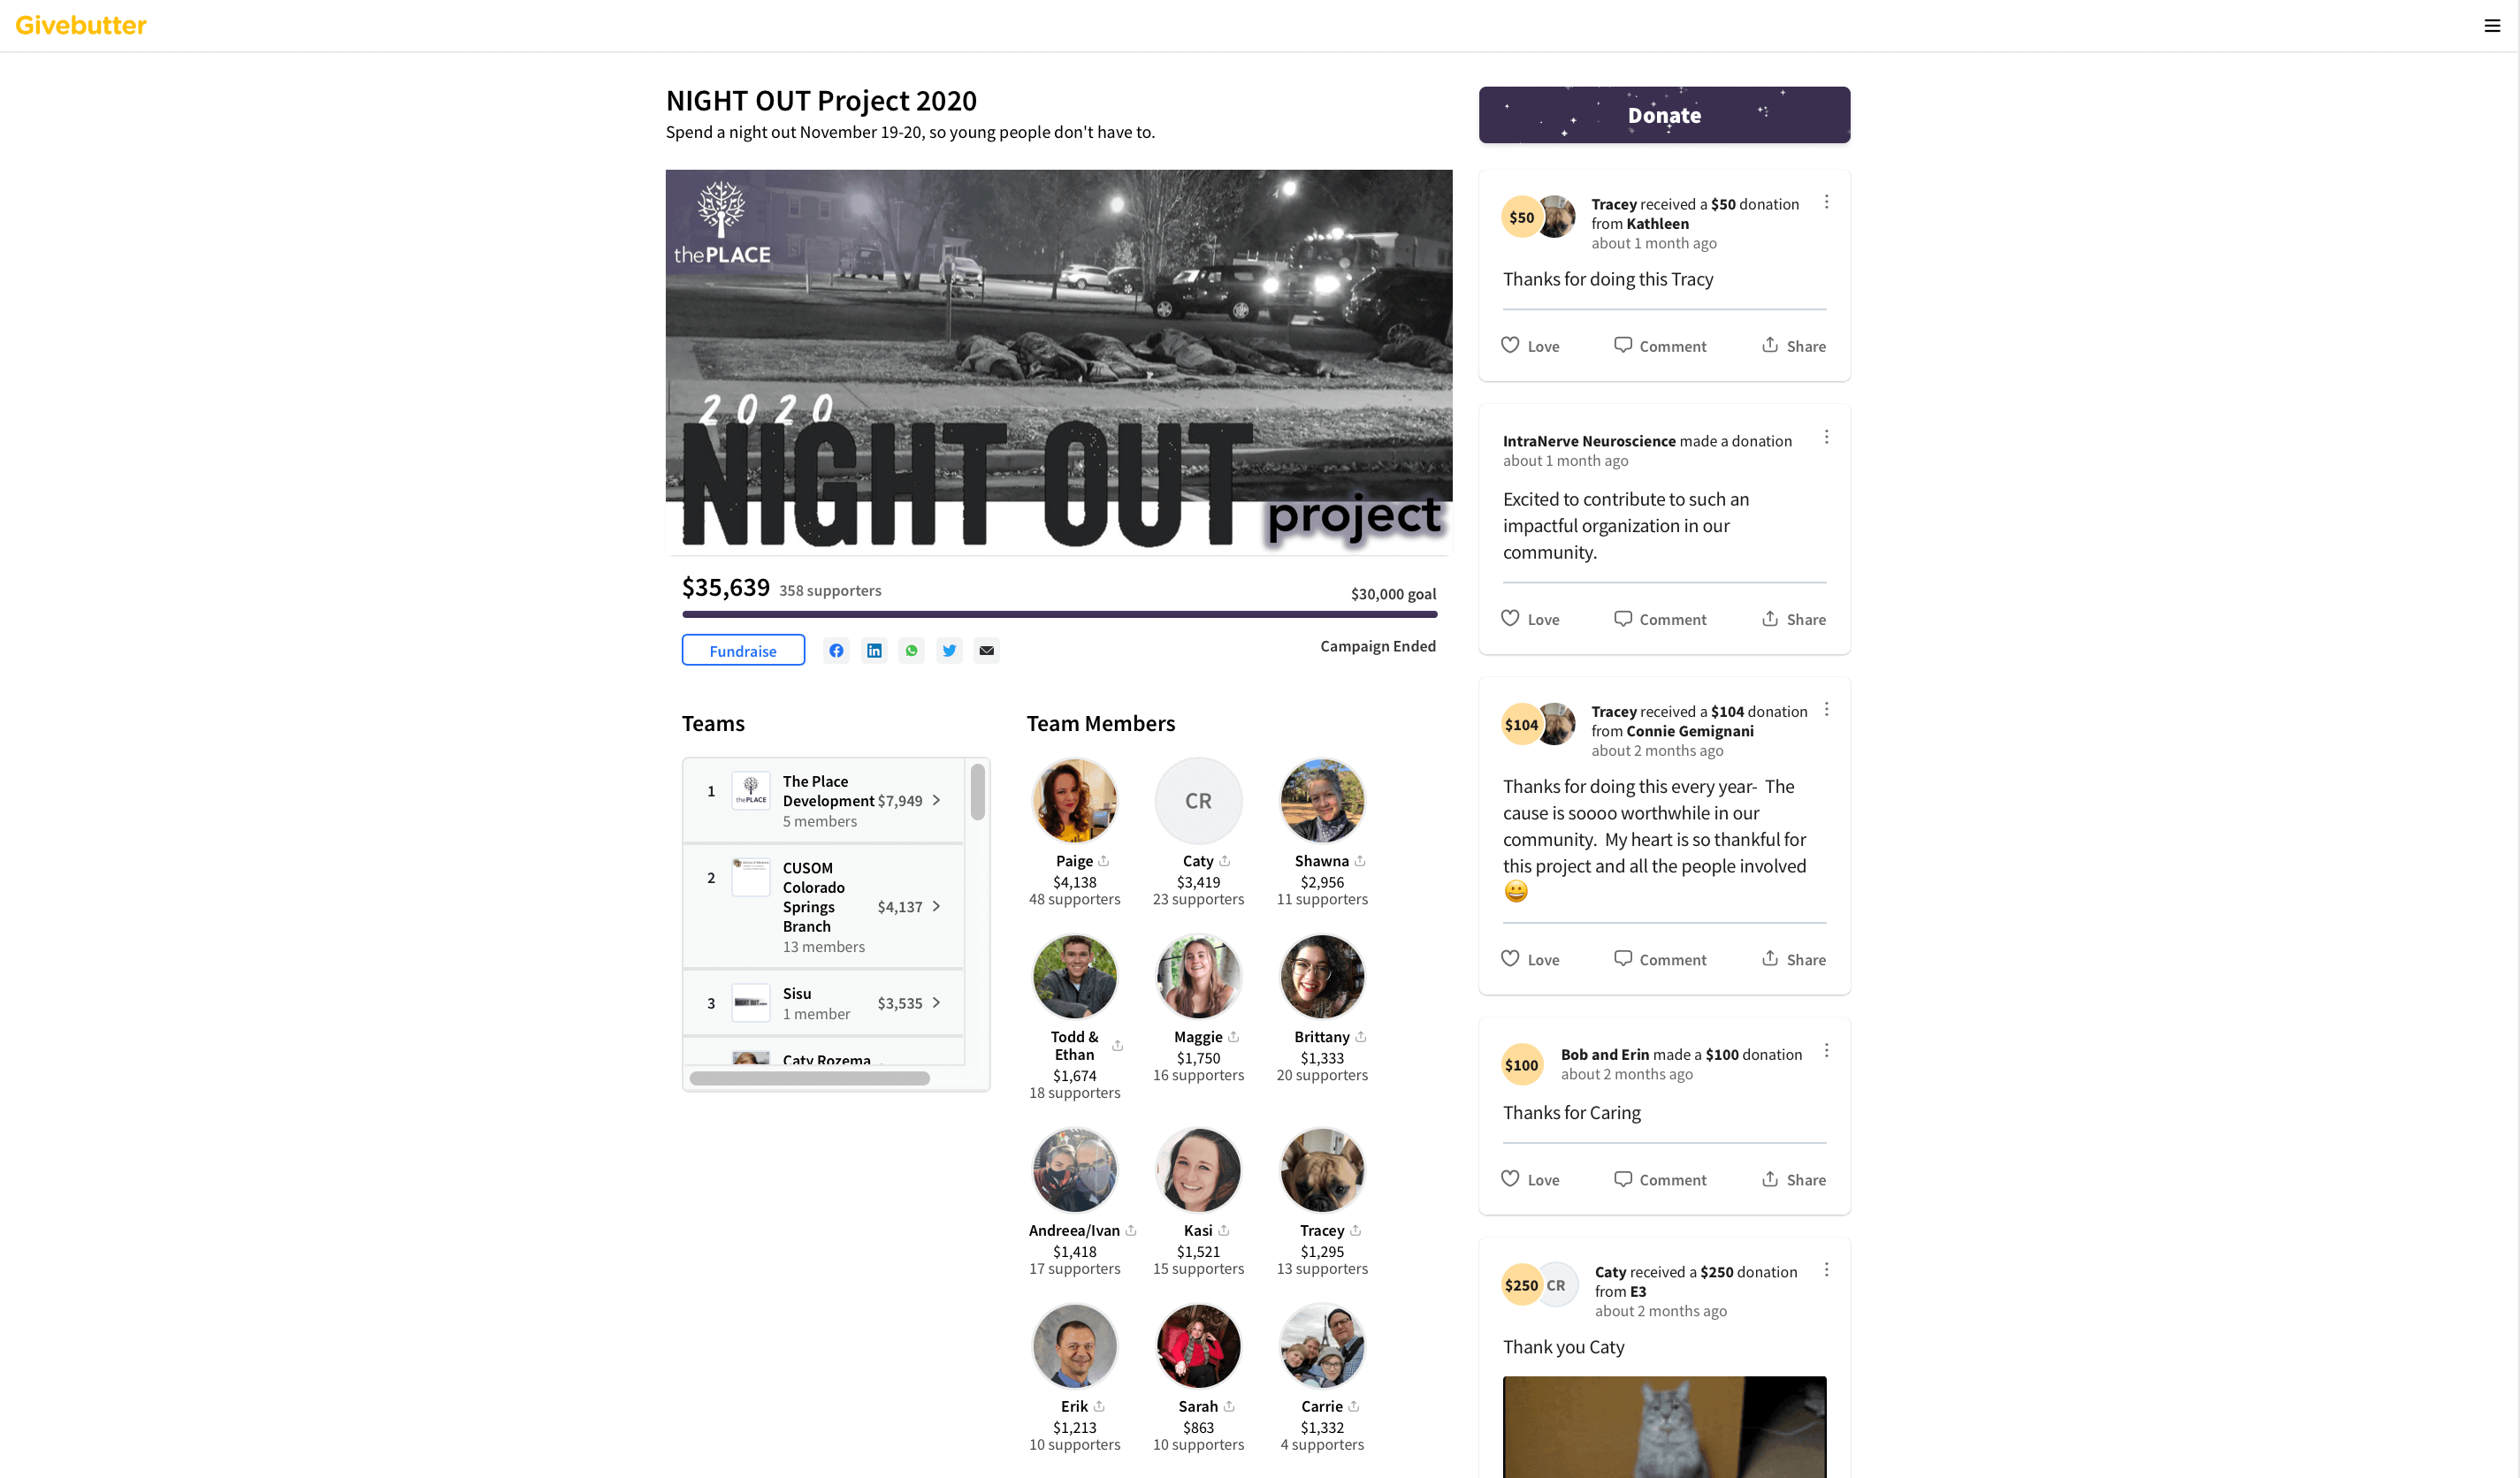Open the Sisu team entry
Screen dimensions: 2520x1478
[823, 1003]
